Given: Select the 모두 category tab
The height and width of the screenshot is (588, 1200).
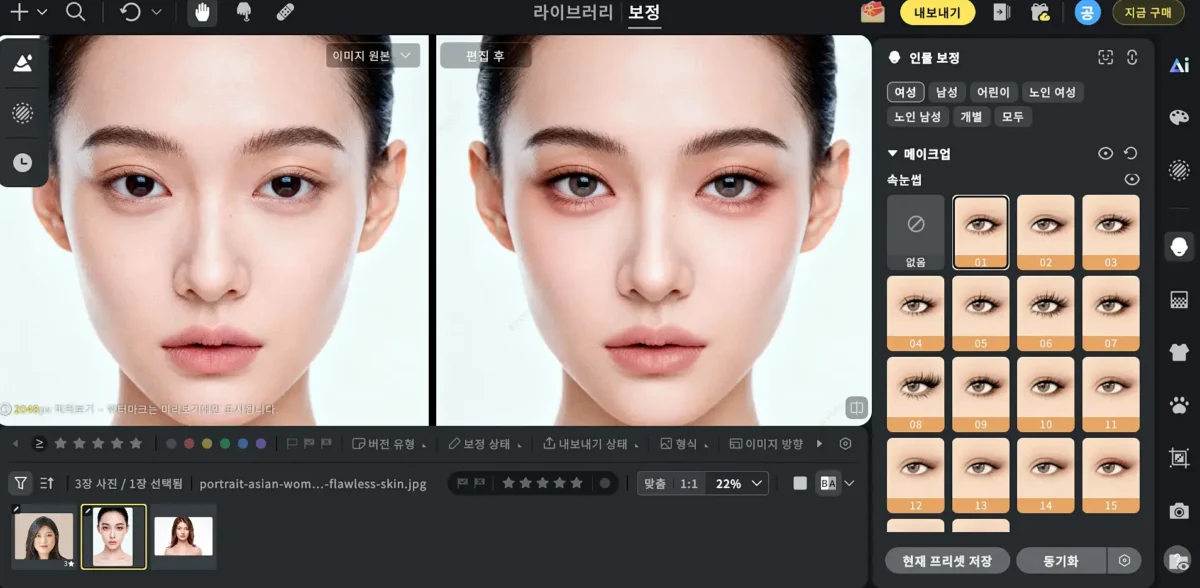Looking at the screenshot, I should 1013,117.
